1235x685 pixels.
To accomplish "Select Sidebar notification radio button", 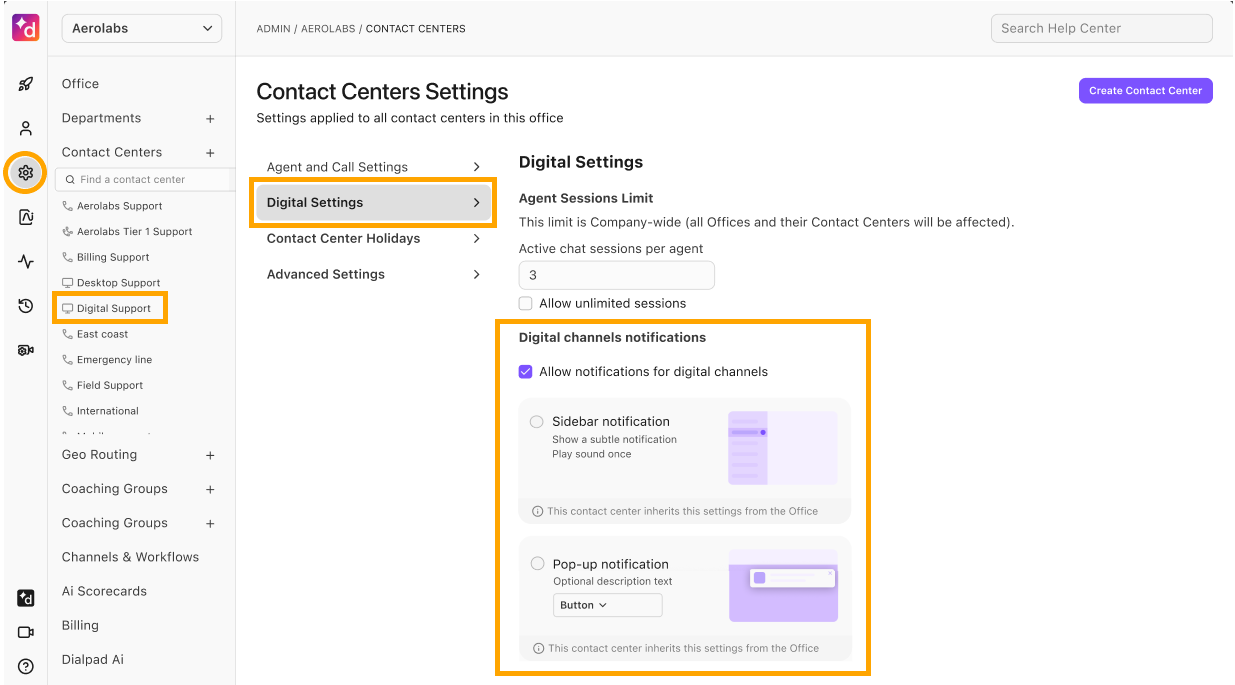I will [x=537, y=422].
